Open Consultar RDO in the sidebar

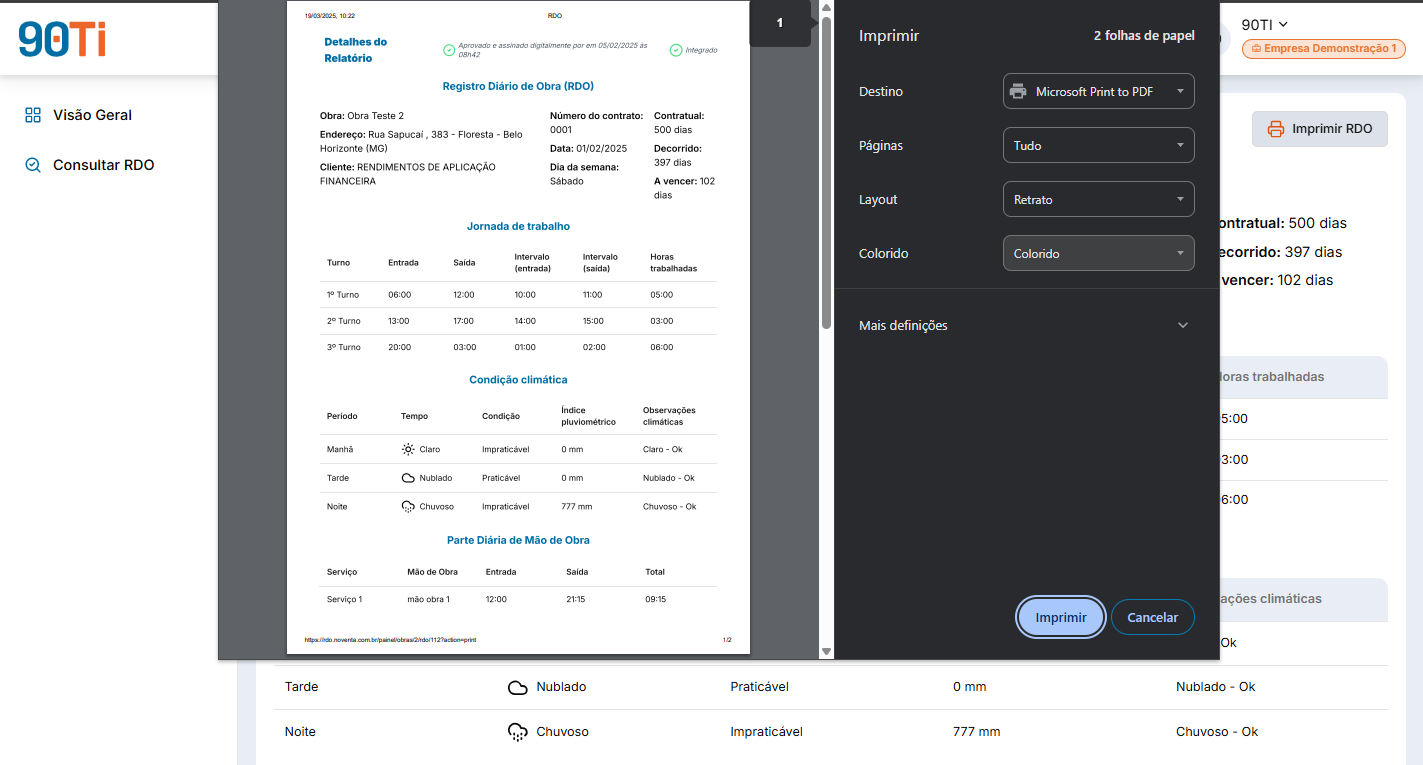(x=103, y=165)
